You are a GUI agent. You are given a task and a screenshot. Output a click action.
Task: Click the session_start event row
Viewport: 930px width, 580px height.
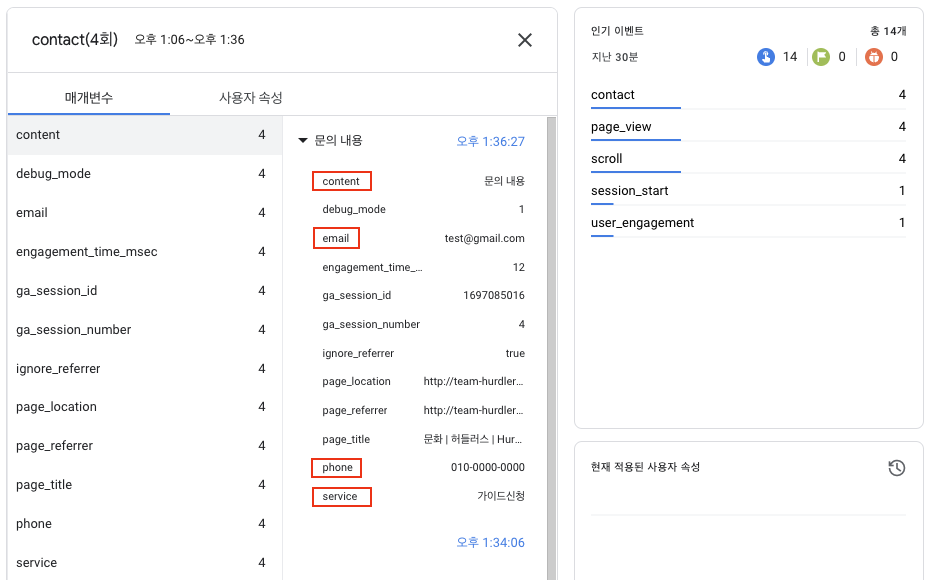(x=748, y=191)
